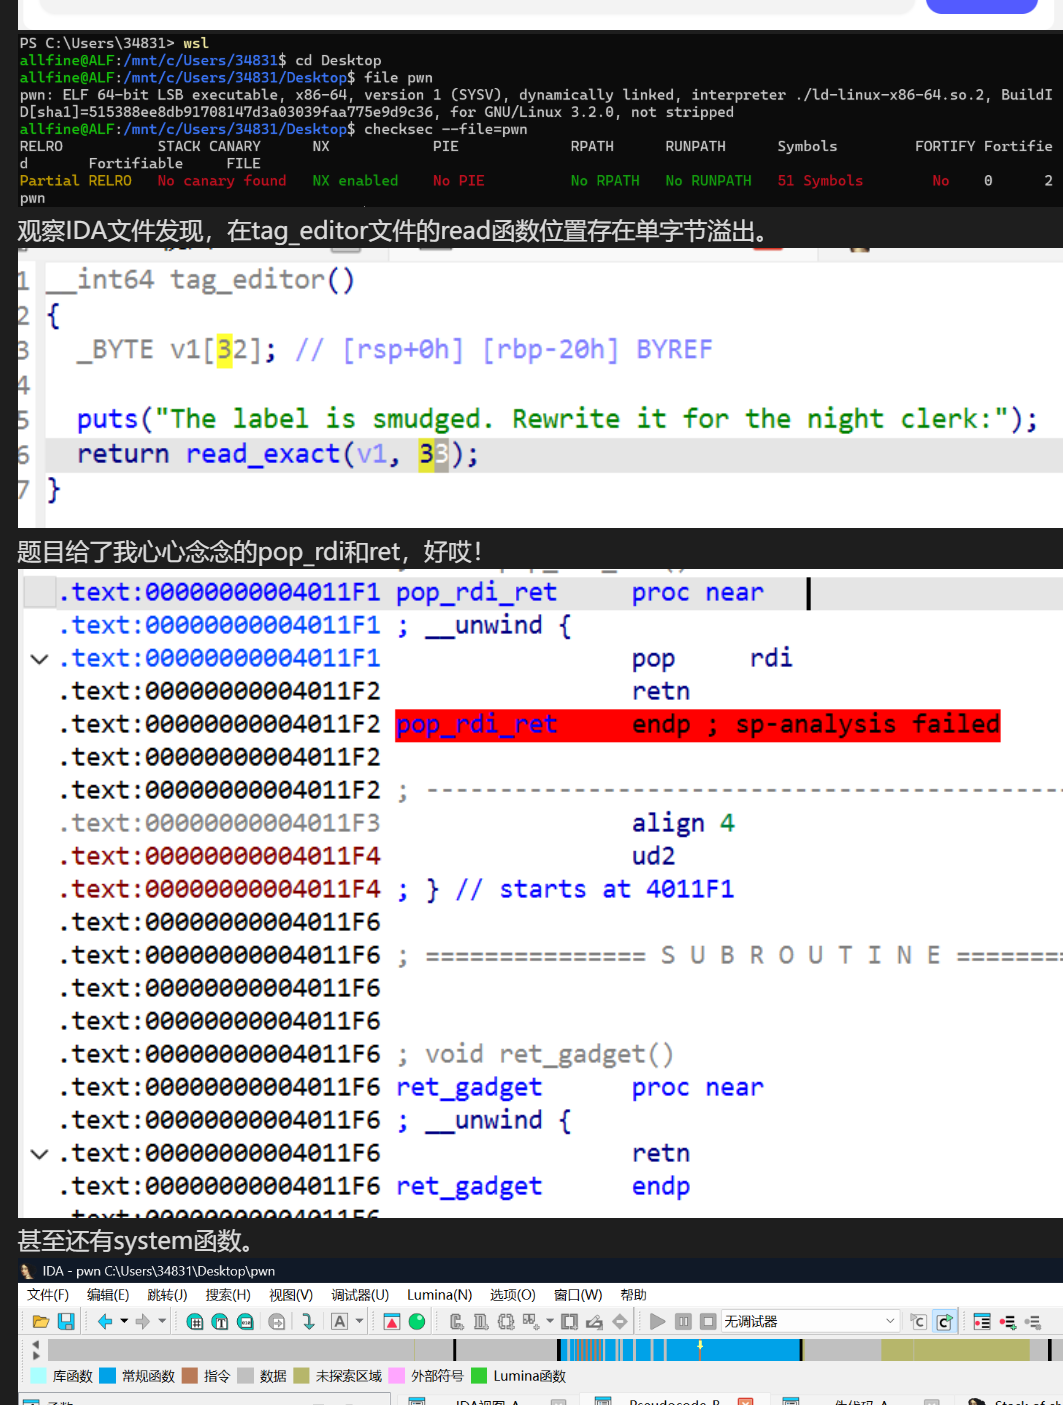
Task: Click the gray pencil edit icon
Action: pos(595,1322)
